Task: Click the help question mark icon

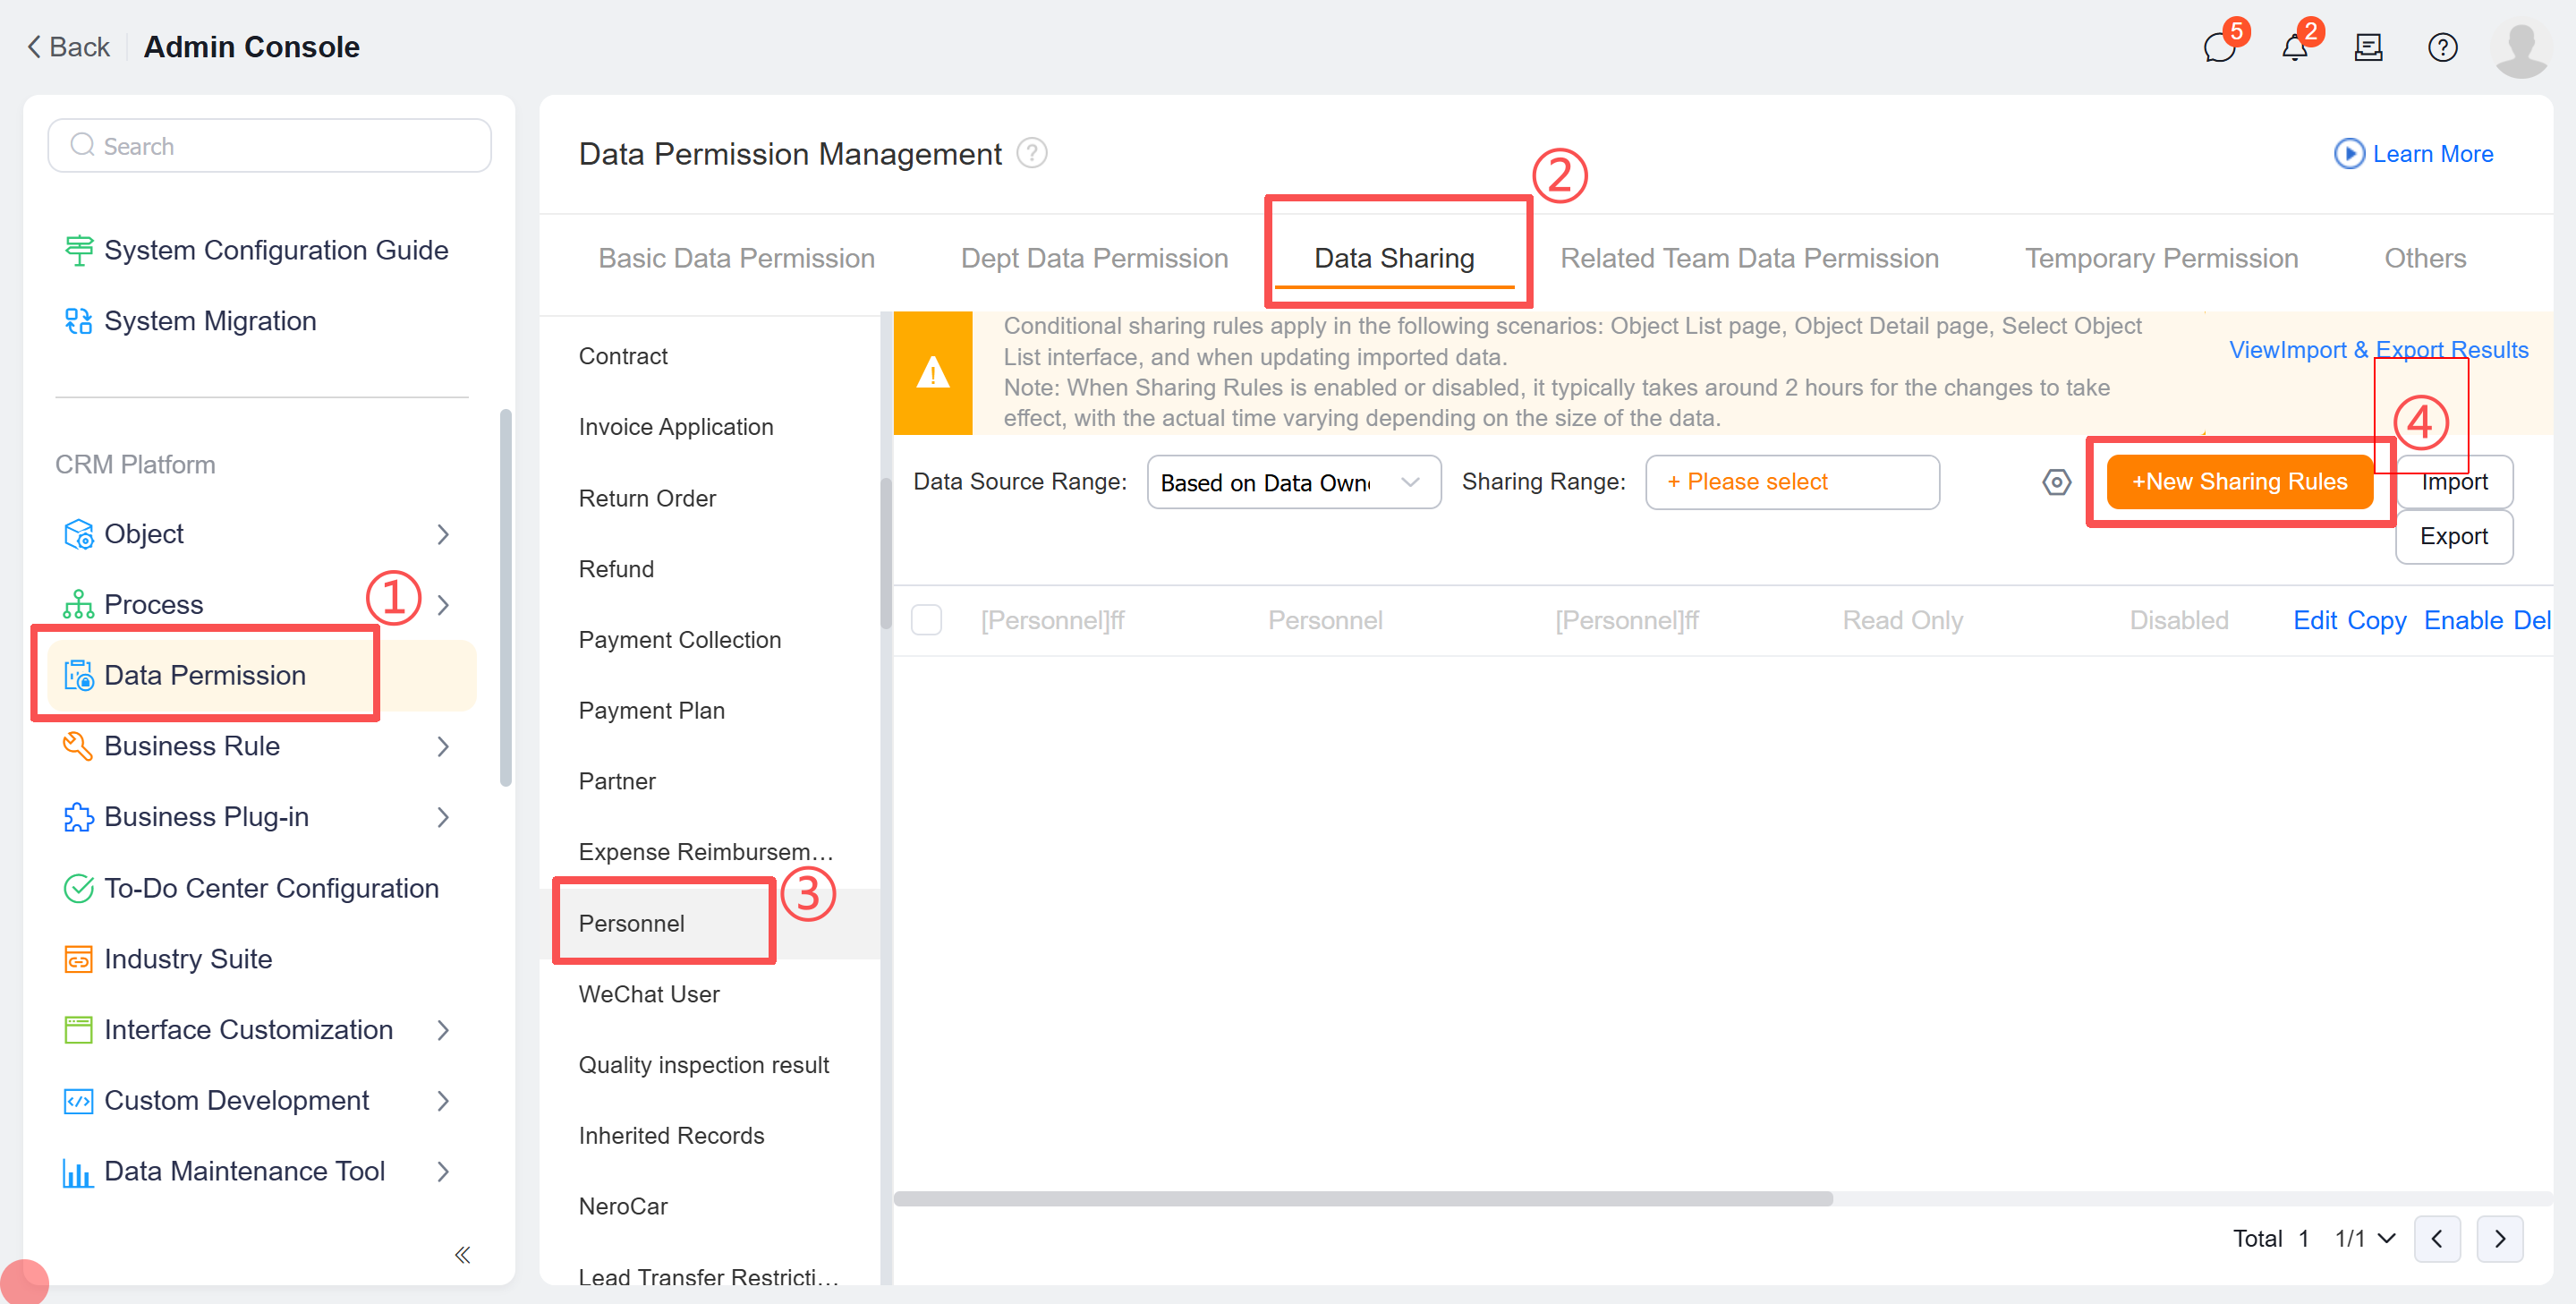Action: 2443,46
